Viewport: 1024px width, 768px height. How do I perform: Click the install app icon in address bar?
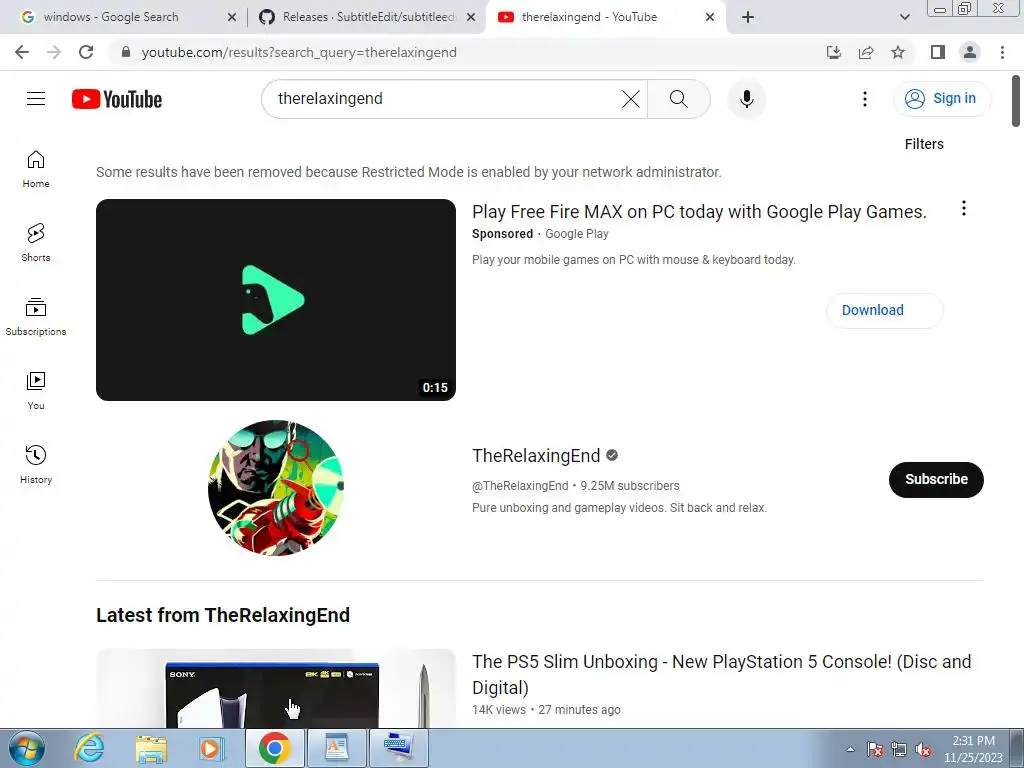[834, 52]
